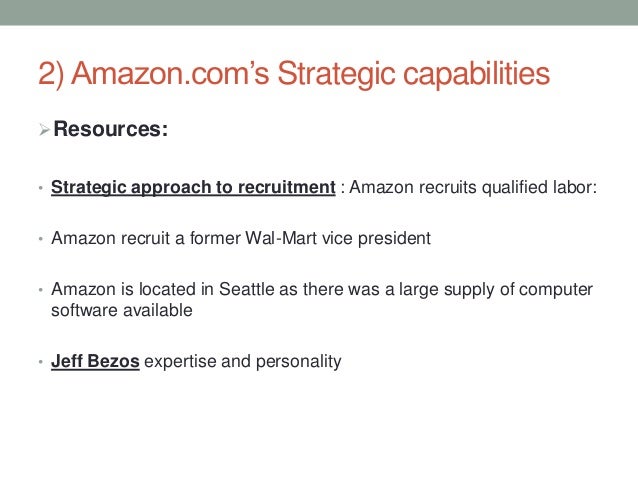Click the "2)" number in the title
638x479 pixels.
[x=50, y=75]
